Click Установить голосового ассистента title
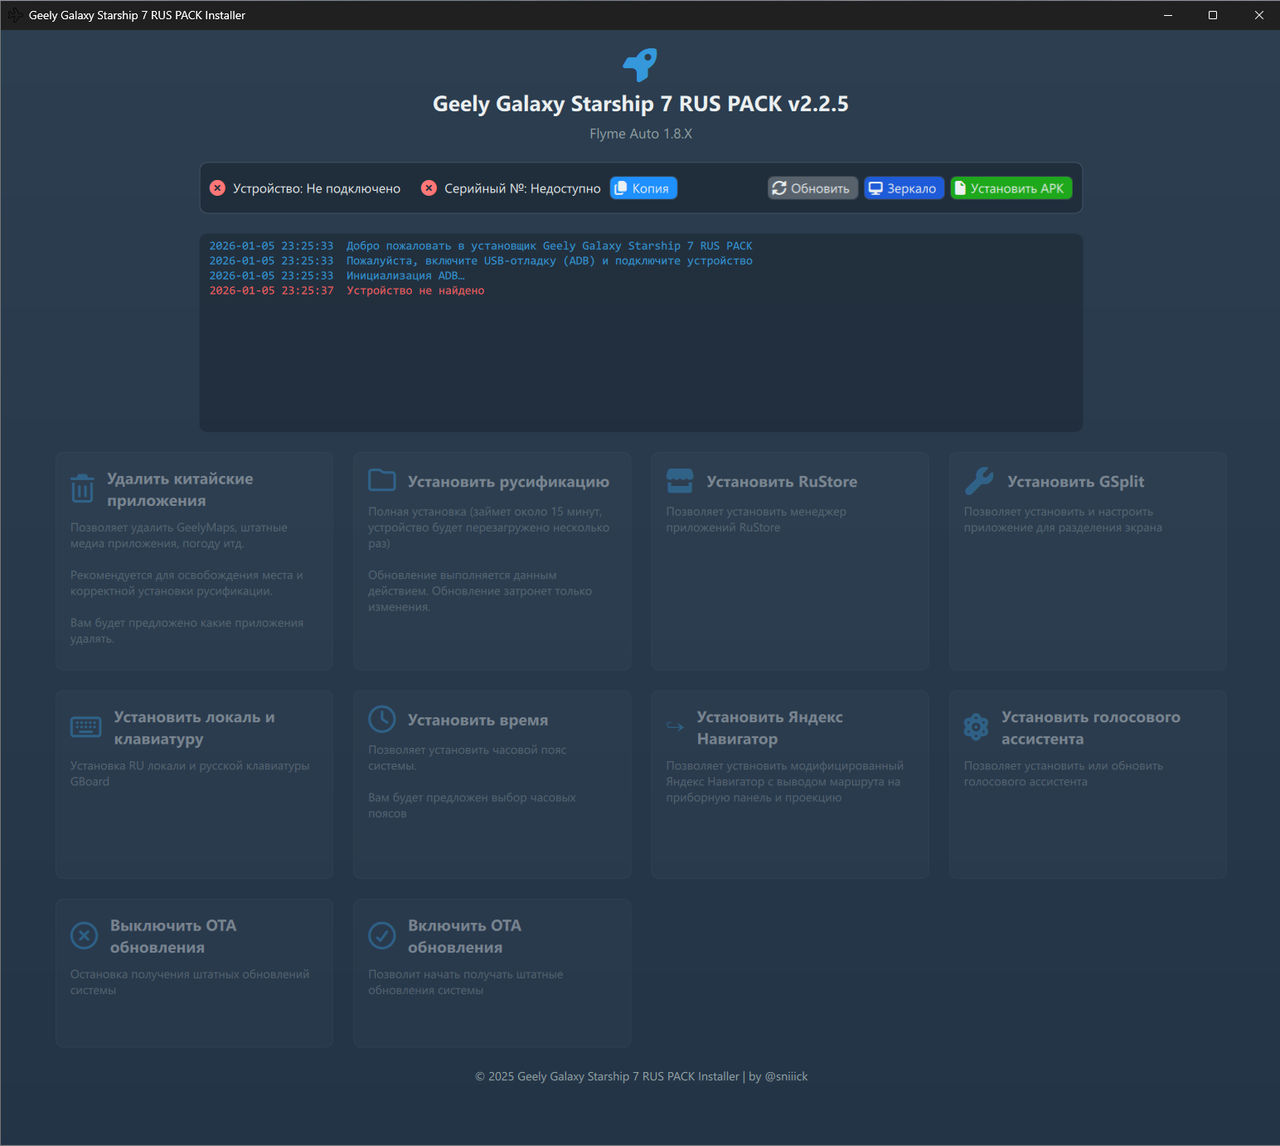The height and width of the screenshot is (1146, 1280). pos(1091,728)
